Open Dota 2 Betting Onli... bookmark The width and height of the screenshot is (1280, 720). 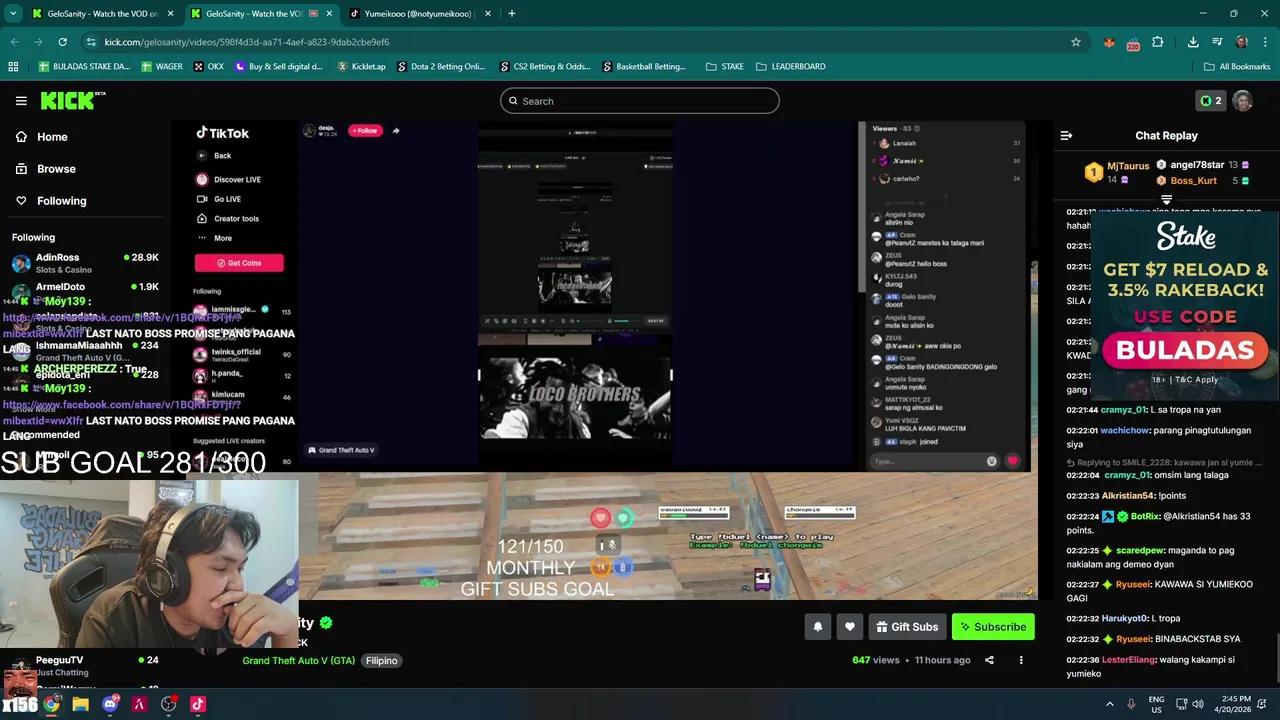tap(441, 67)
